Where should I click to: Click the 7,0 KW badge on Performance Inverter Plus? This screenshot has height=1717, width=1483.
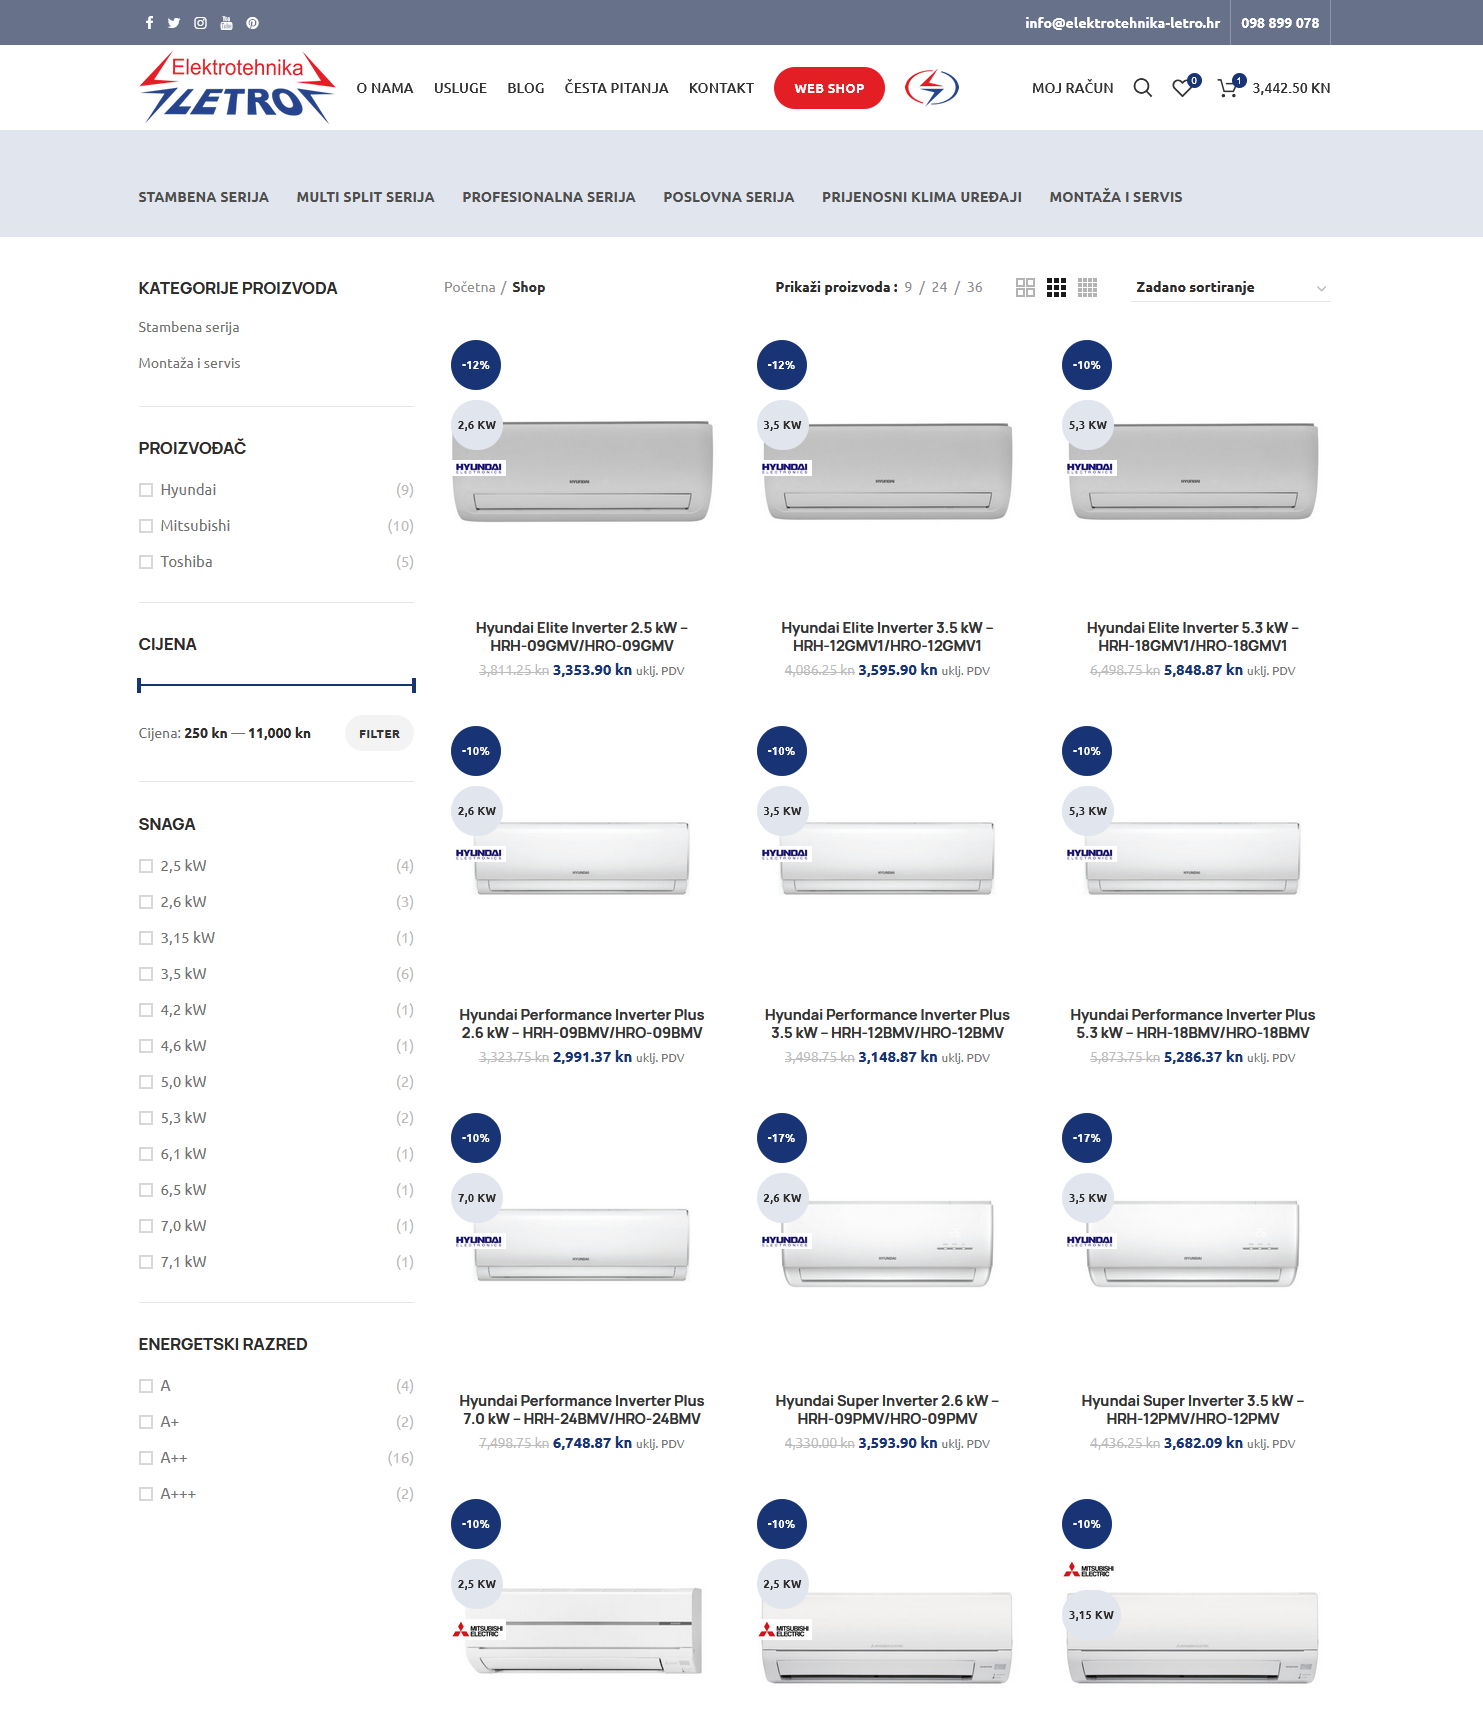coord(476,1198)
